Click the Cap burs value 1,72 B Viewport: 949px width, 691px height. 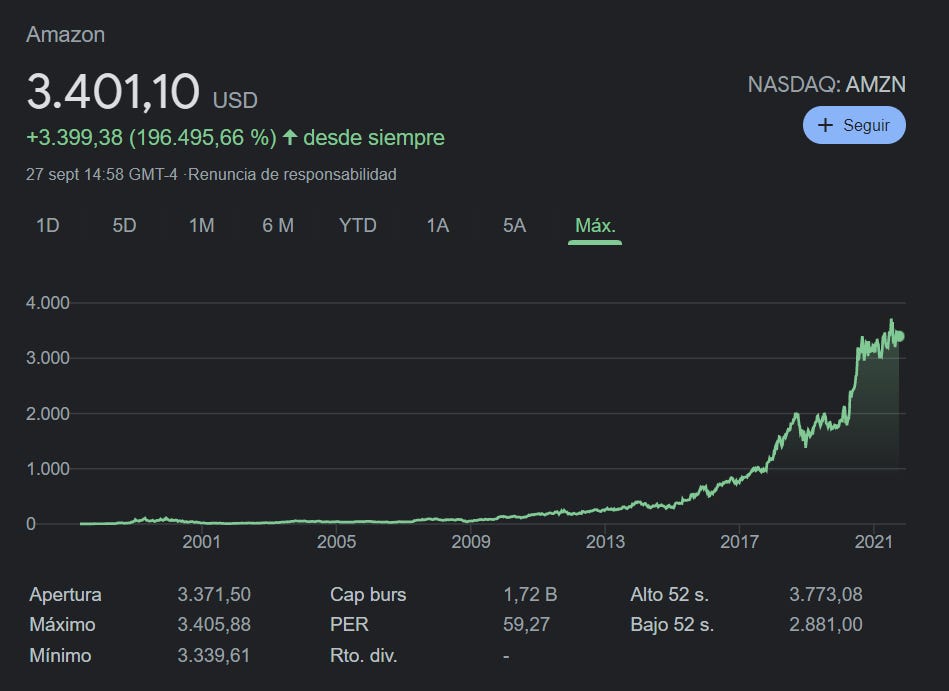pos(530,594)
